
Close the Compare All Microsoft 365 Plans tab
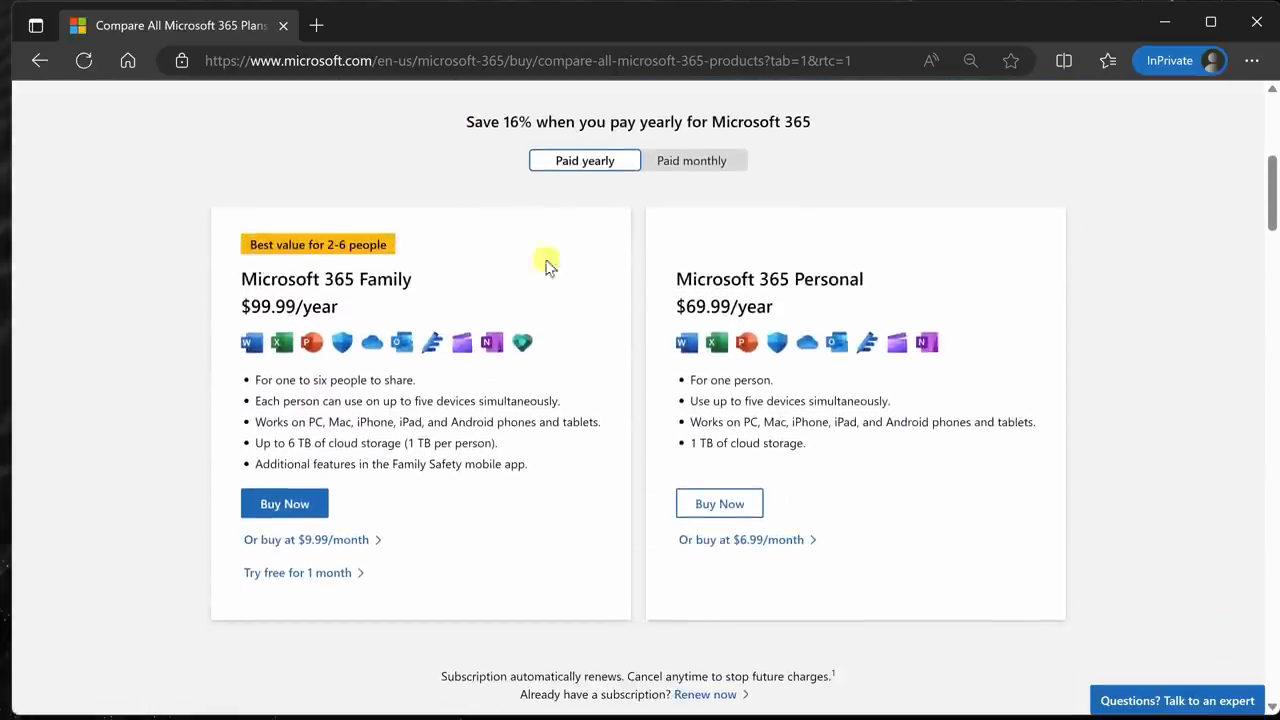[x=283, y=25]
